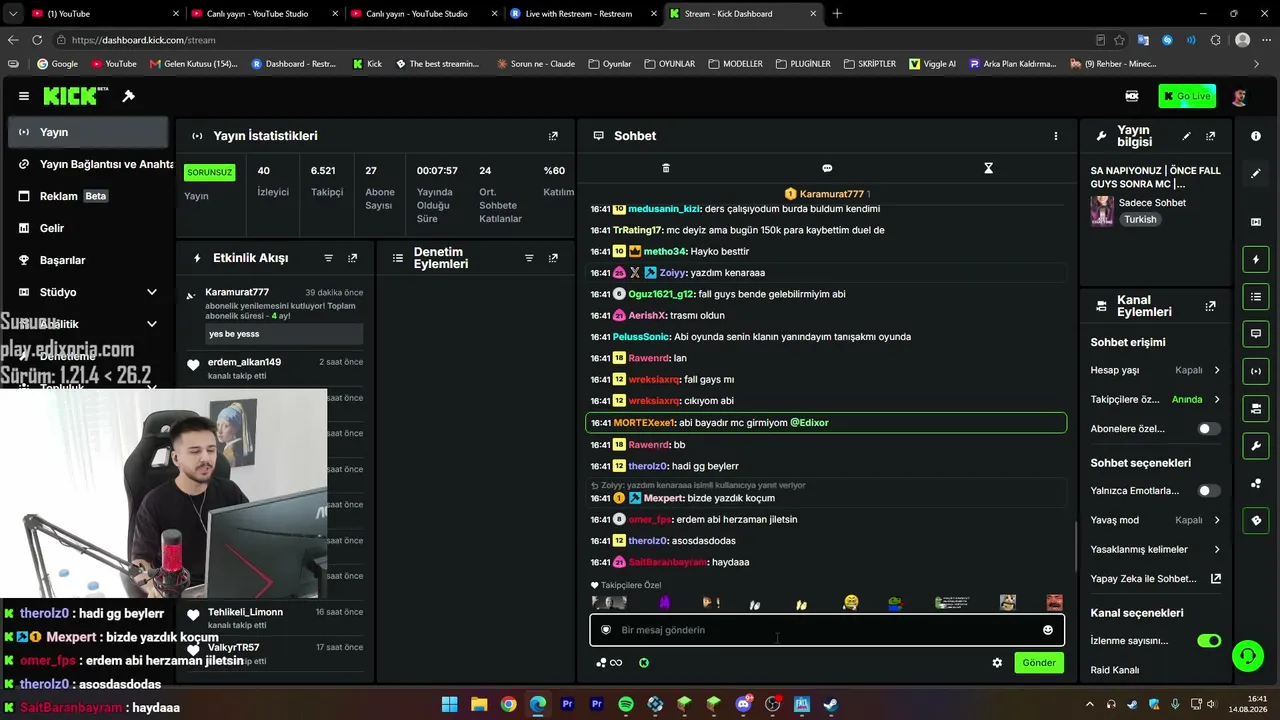This screenshot has height=720, width=1280.
Task: Pop out the Kanal Eylemleri panel
Action: [1210, 306]
